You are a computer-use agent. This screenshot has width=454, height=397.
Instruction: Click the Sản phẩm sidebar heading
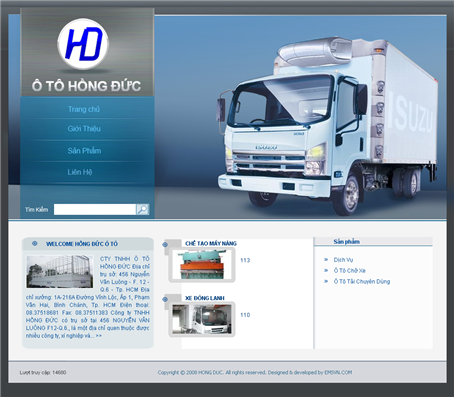(347, 242)
